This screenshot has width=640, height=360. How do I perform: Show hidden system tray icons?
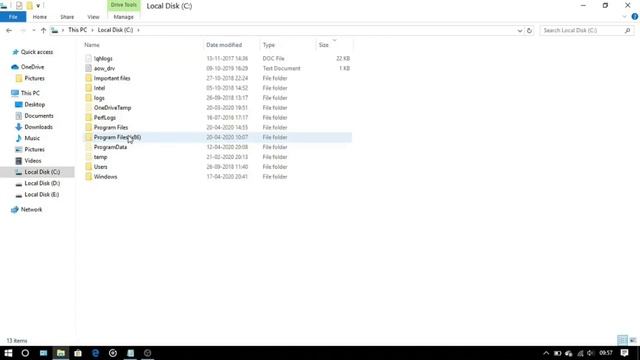pos(546,353)
